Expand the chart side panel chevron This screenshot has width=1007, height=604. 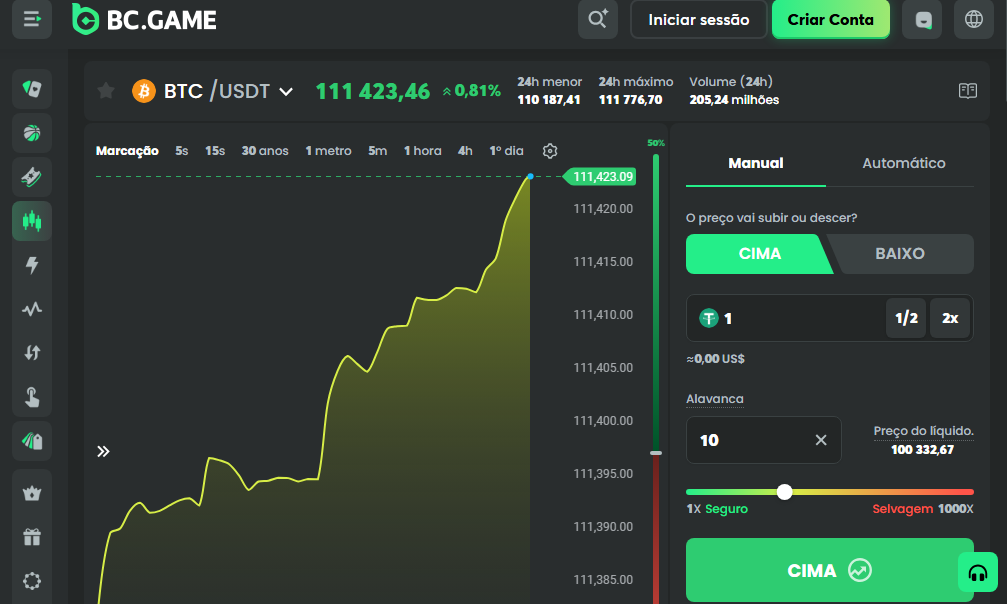[x=103, y=451]
